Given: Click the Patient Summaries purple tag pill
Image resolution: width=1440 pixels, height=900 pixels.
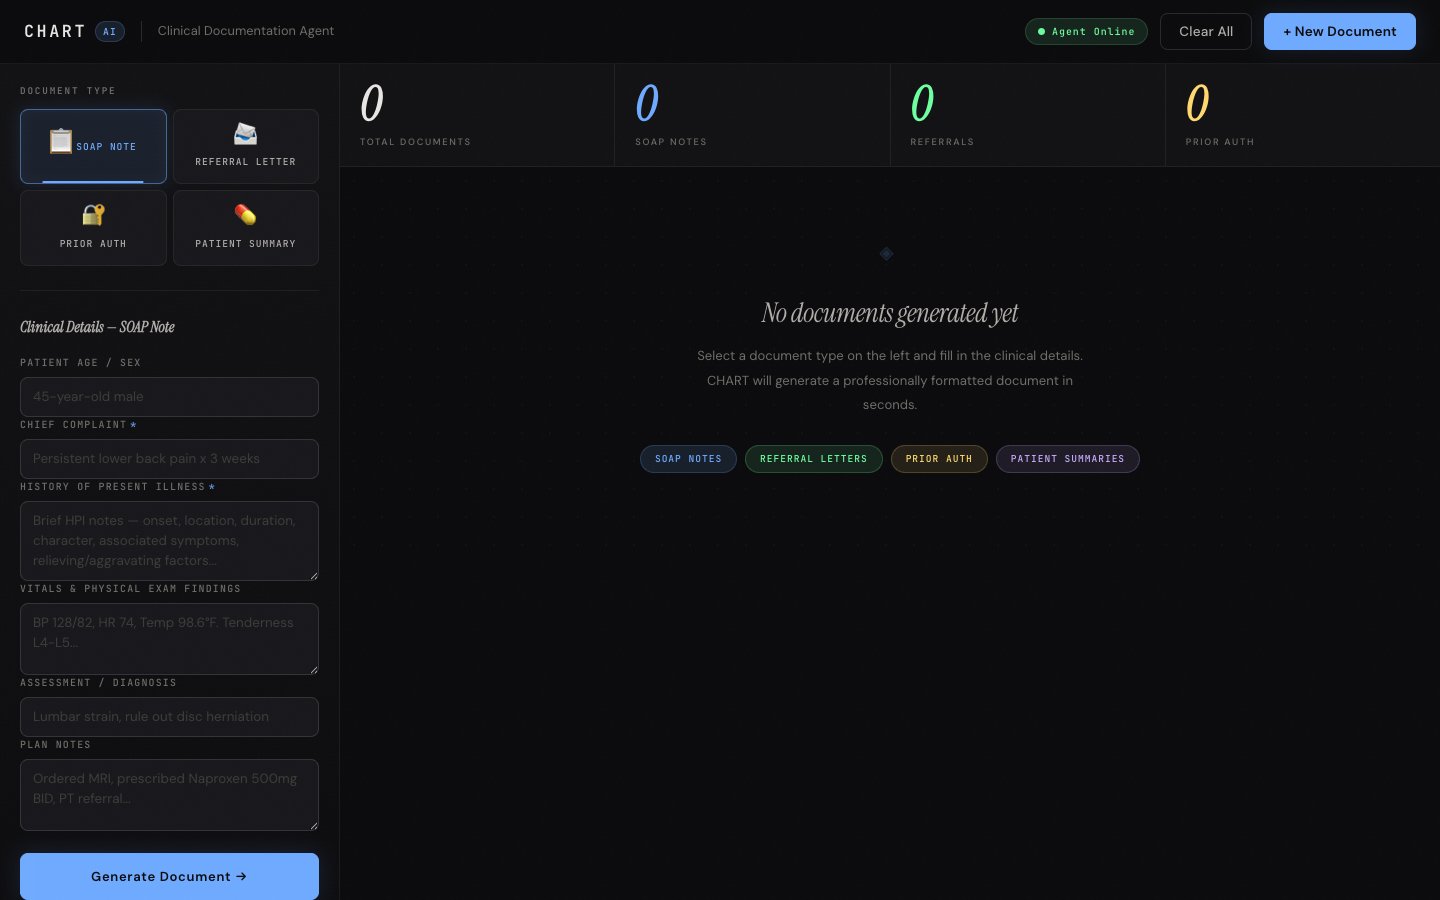Looking at the screenshot, I should coord(1067,459).
